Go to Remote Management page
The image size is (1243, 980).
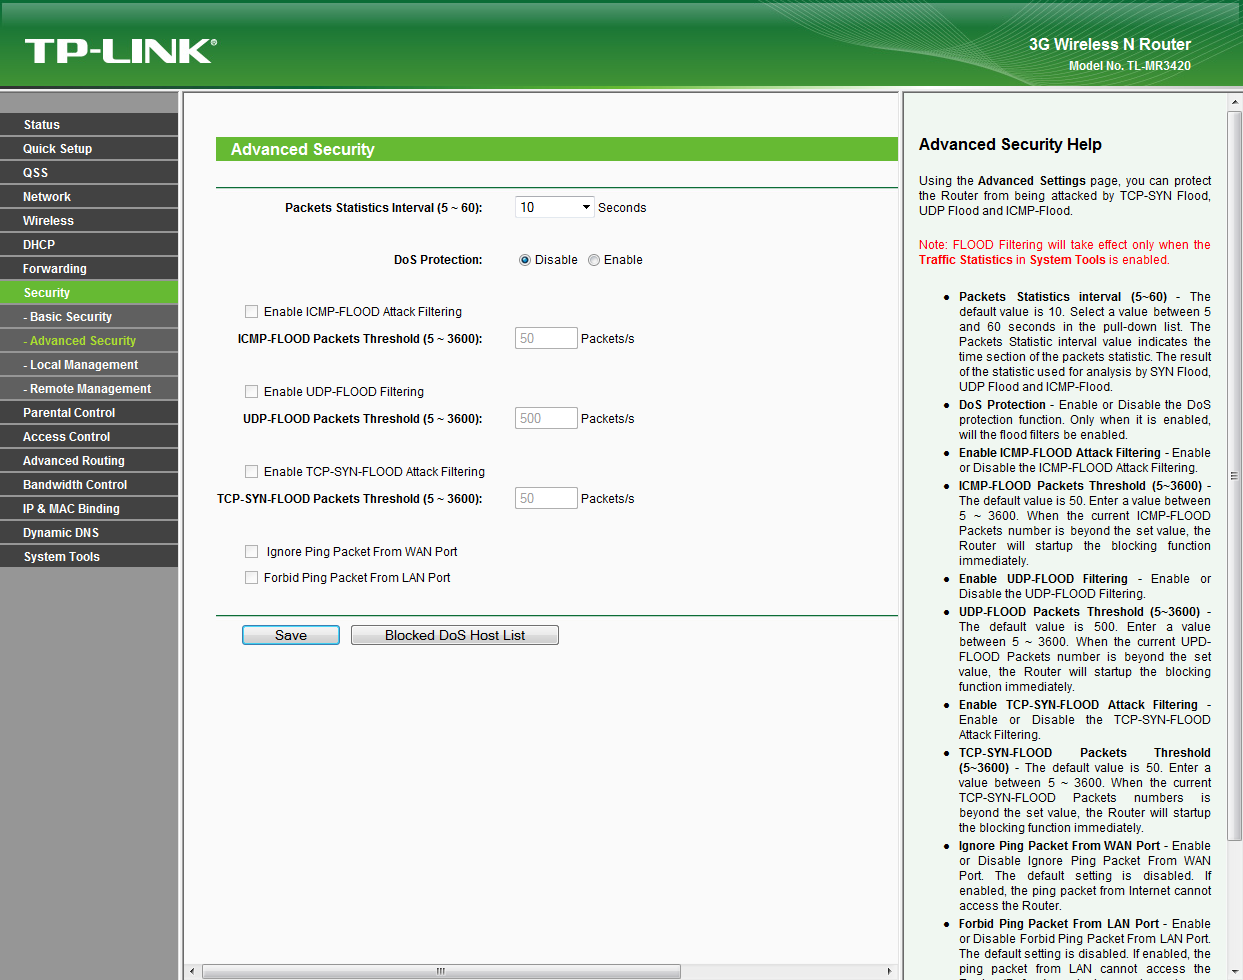point(90,389)
